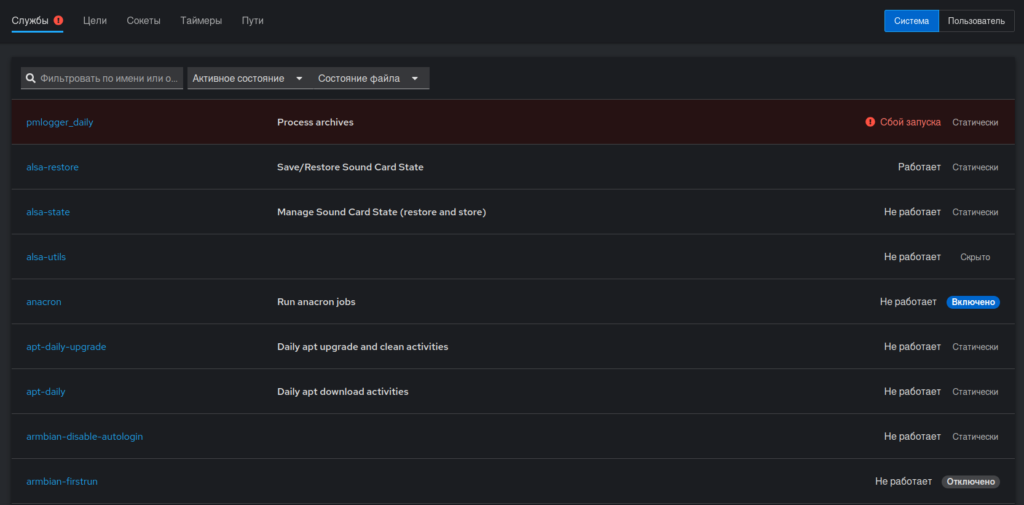
Task: Open the alsa-restore service
Action: point(52,167)
